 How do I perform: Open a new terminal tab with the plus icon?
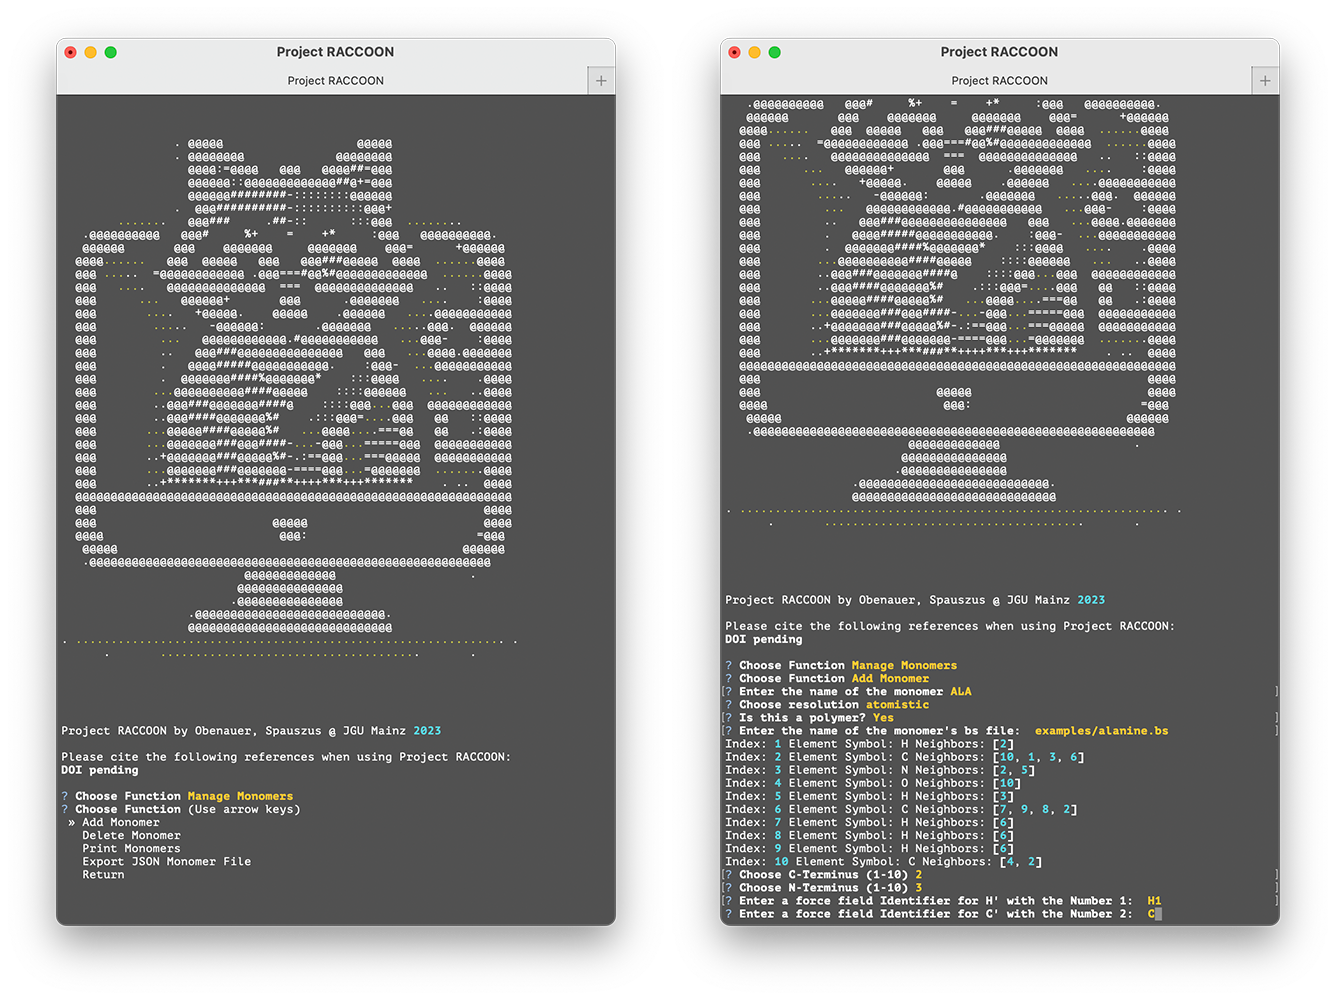coord(600,79)
